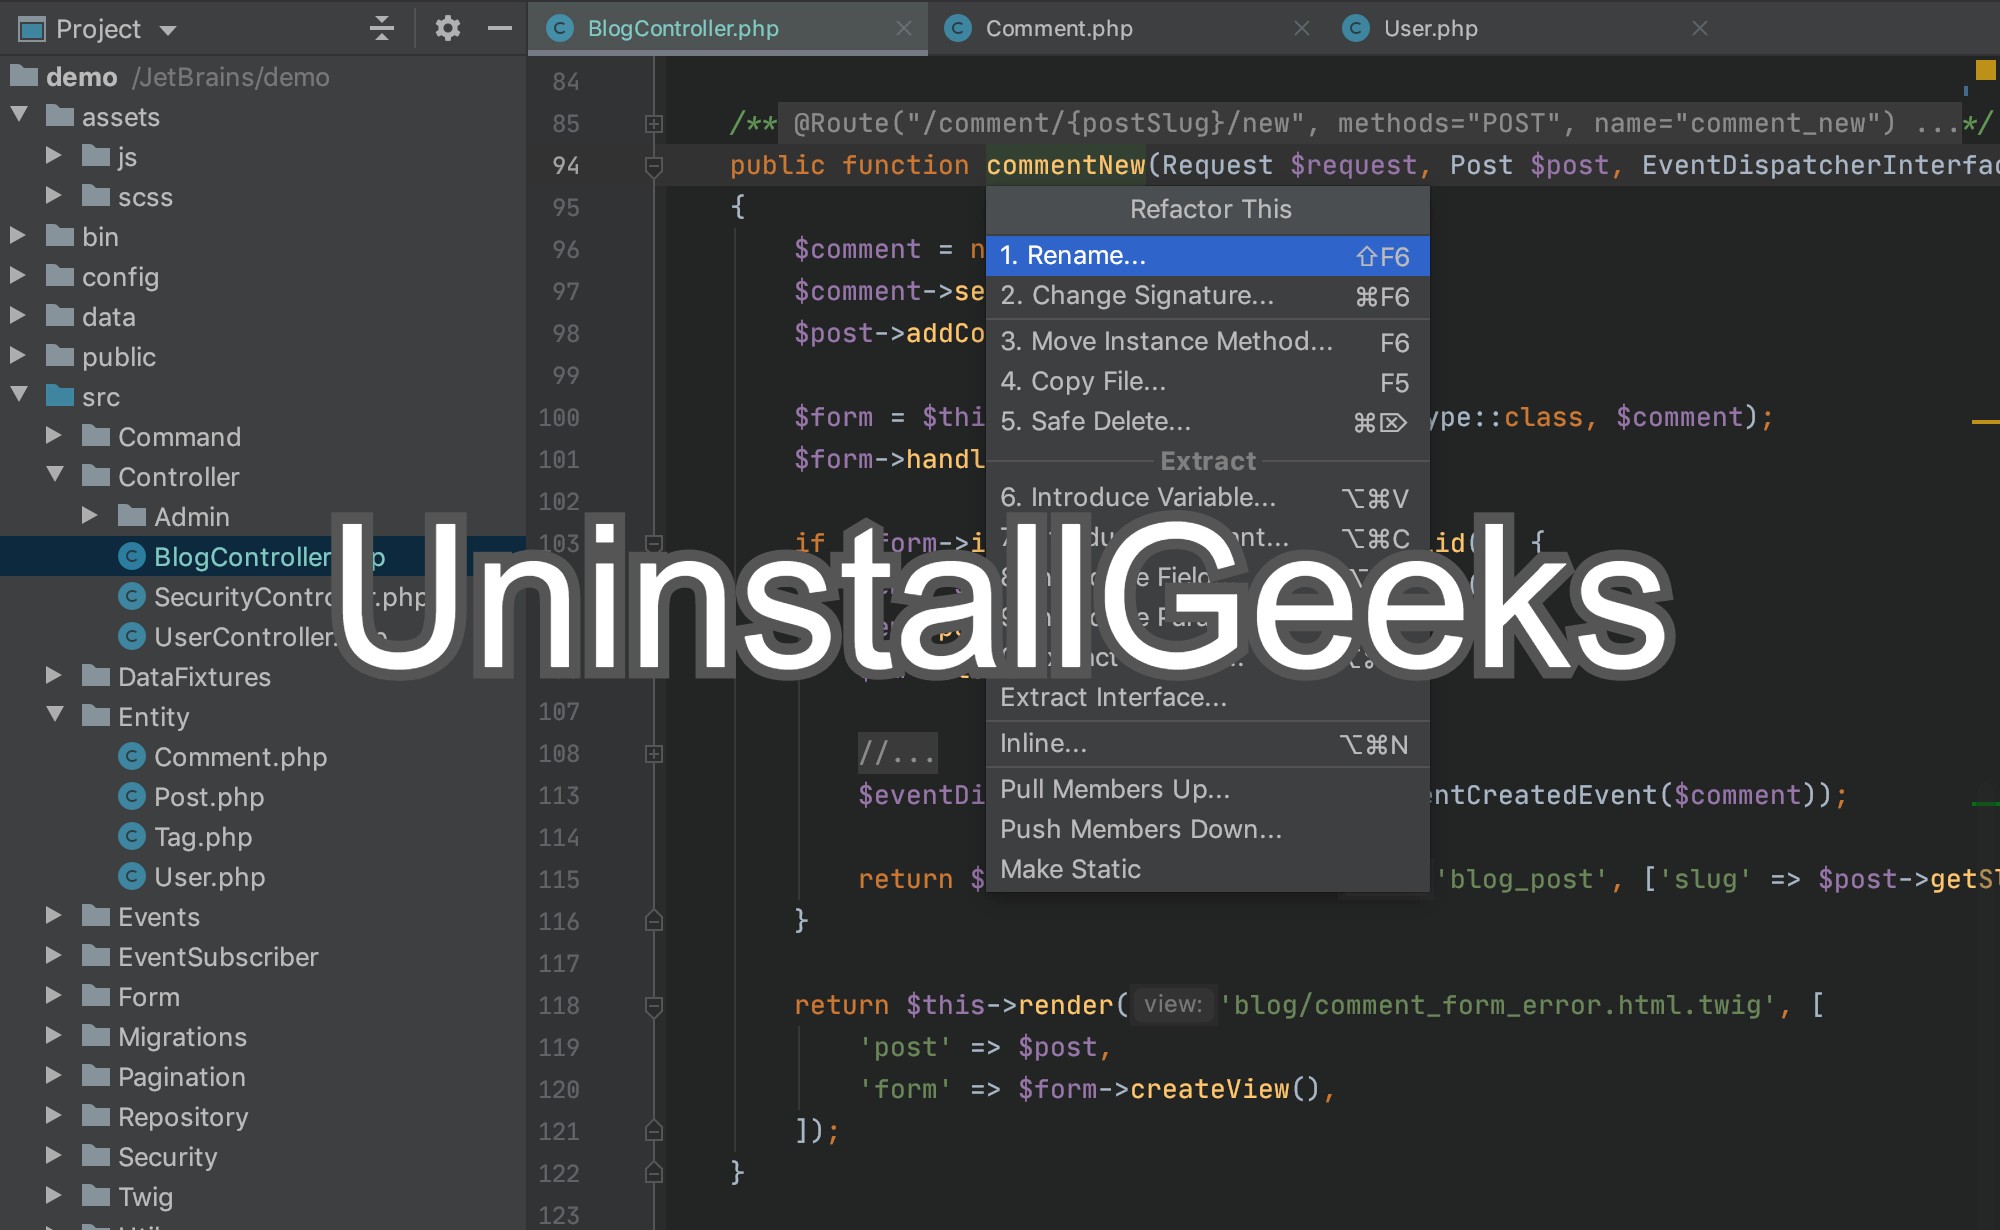Expand folded doc comment at line 85
Image resolution: width=2000 pixels, height=1230 pixels.
pos(654,124)
